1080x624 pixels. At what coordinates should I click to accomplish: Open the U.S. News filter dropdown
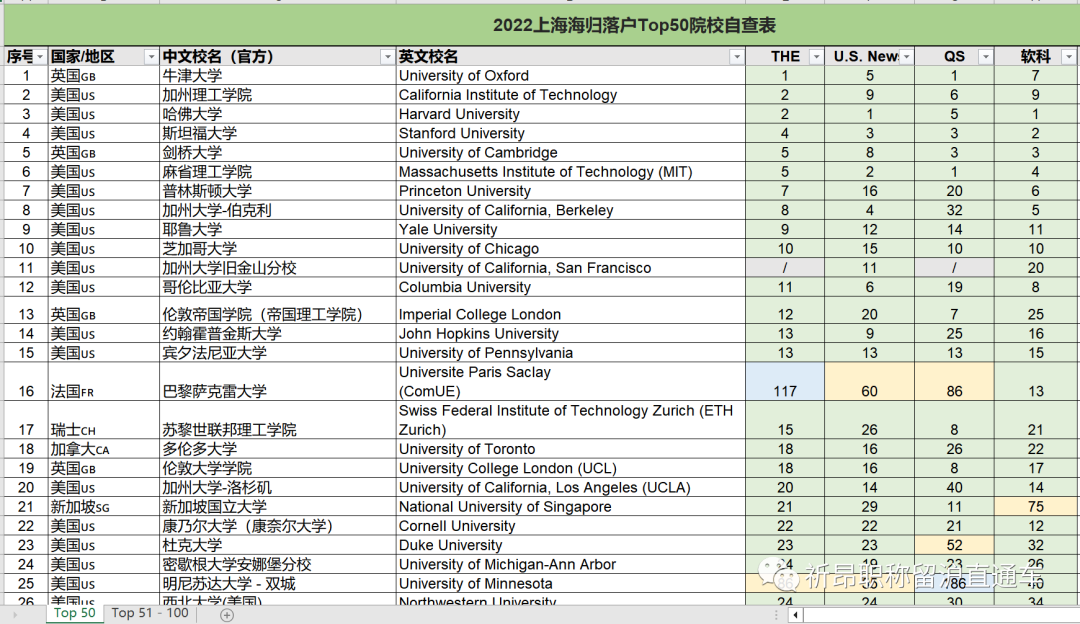point(906,57)
